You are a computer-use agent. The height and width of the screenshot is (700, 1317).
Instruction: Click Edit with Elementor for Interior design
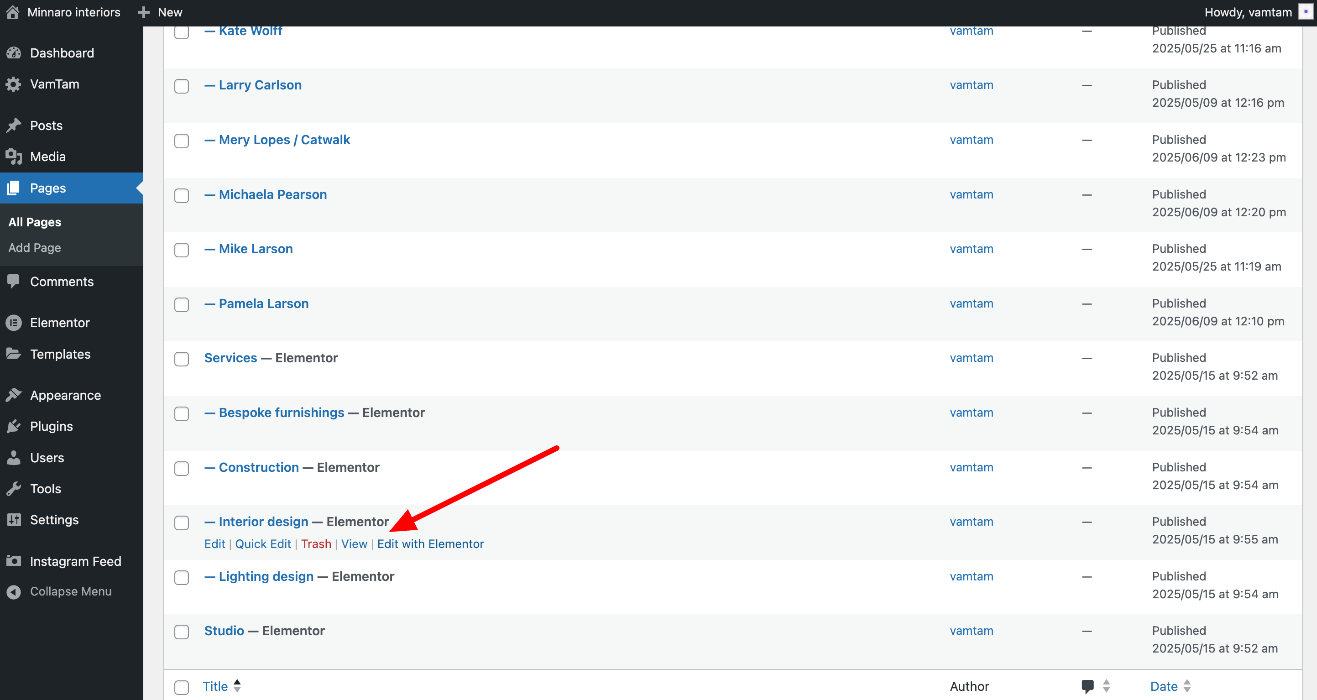click(430, 544)
